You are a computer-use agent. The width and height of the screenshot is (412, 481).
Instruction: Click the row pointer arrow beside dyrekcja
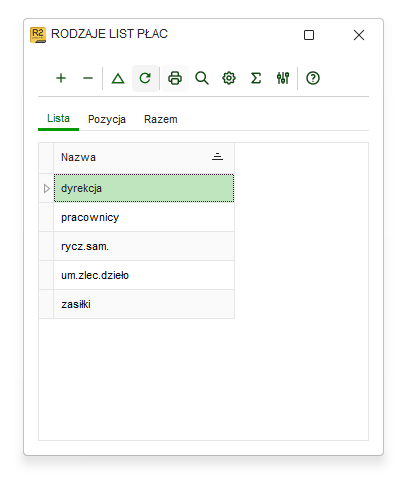(46, 188)
